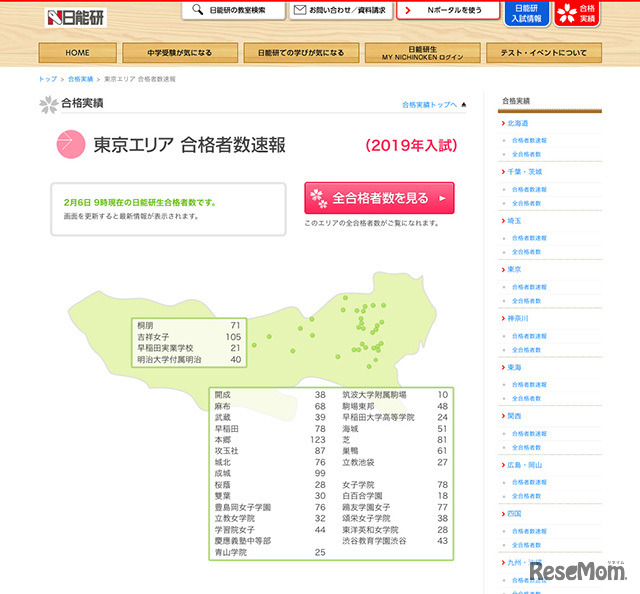Click 明治大学付属明治 row
This screenshot has height=594, width=640.
point(189,359)
